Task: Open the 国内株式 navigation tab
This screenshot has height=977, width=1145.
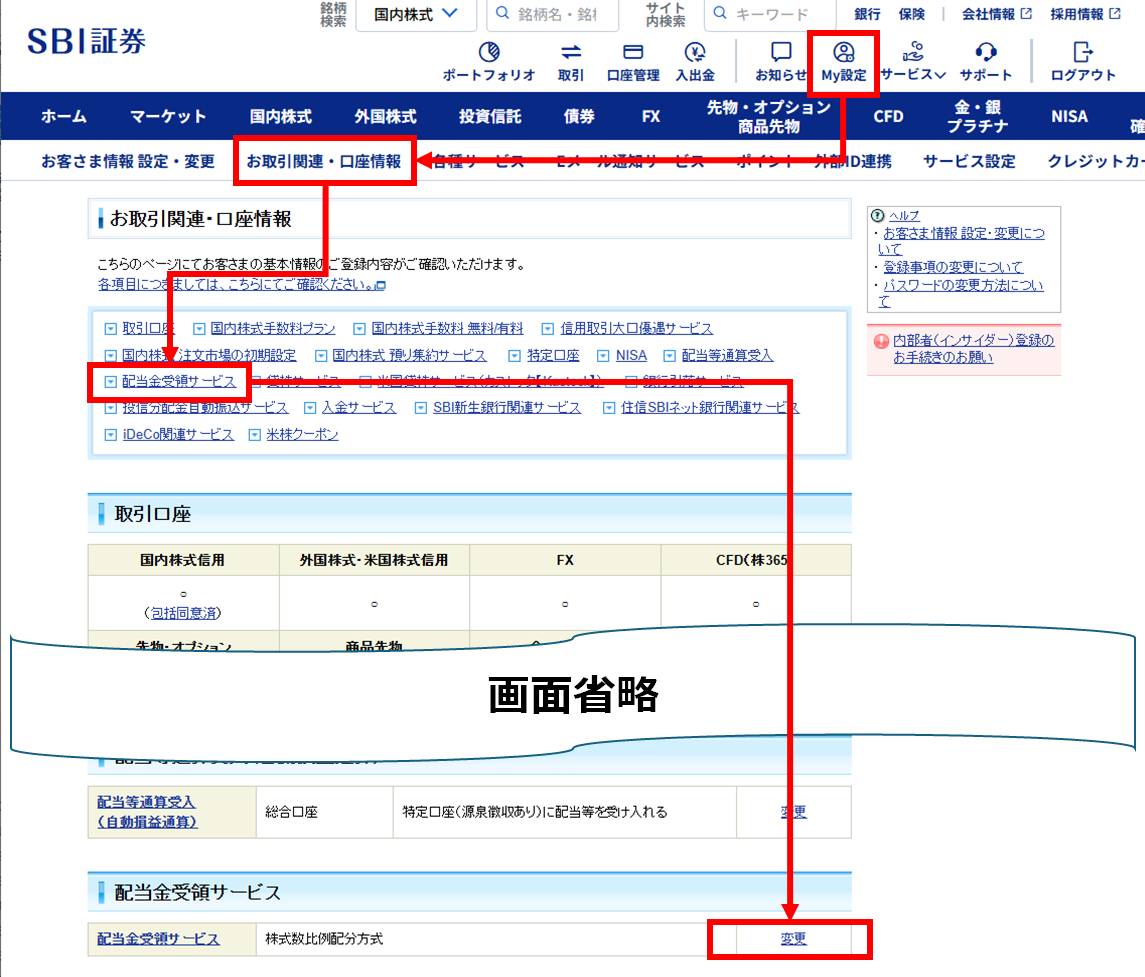Action: pos(280,116)
